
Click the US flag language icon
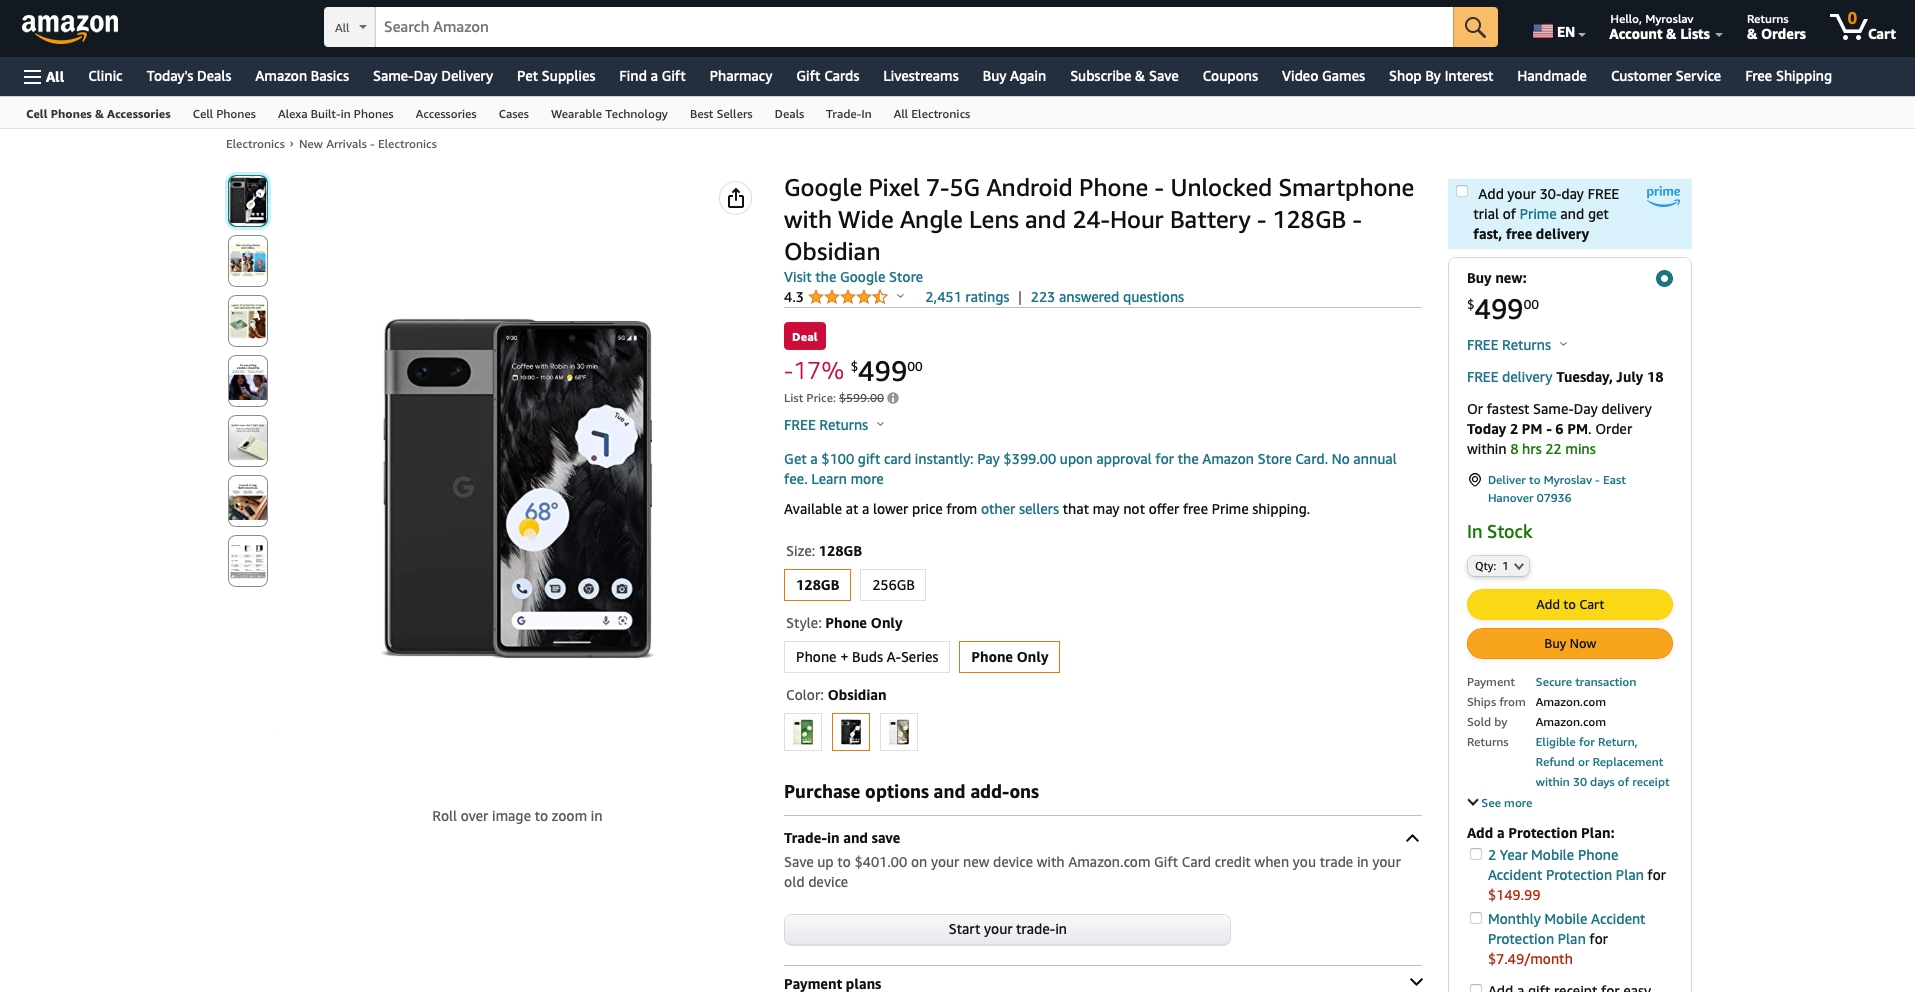tap(1543, 32)
